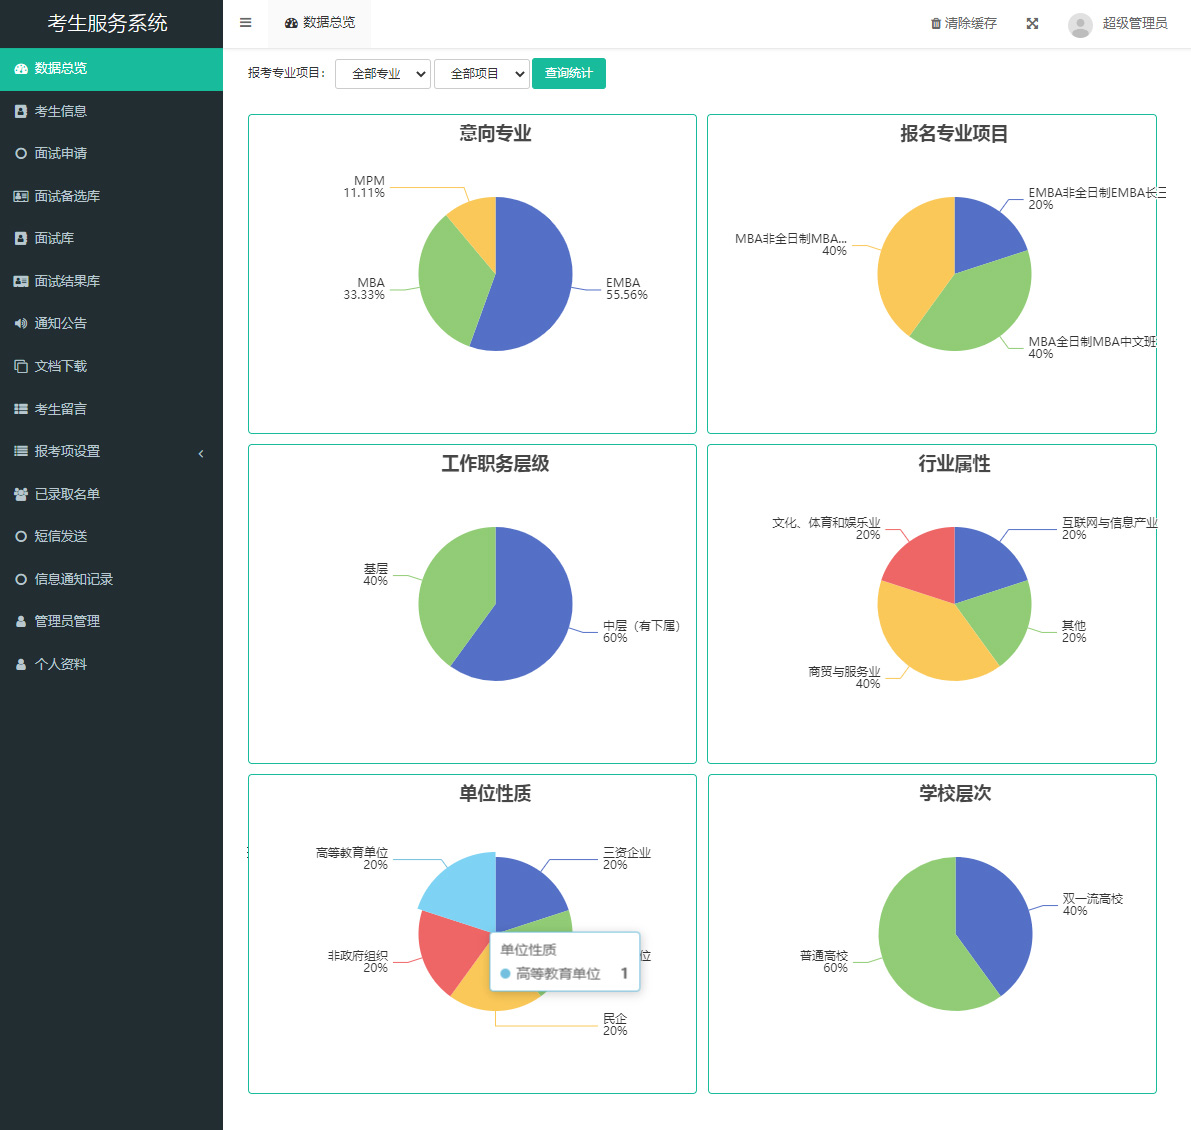Image resolution: width=1191 pixels, height=1130 pixels.
Task: Open 个人资料 in the sidebar
Action: coord(60,664)
